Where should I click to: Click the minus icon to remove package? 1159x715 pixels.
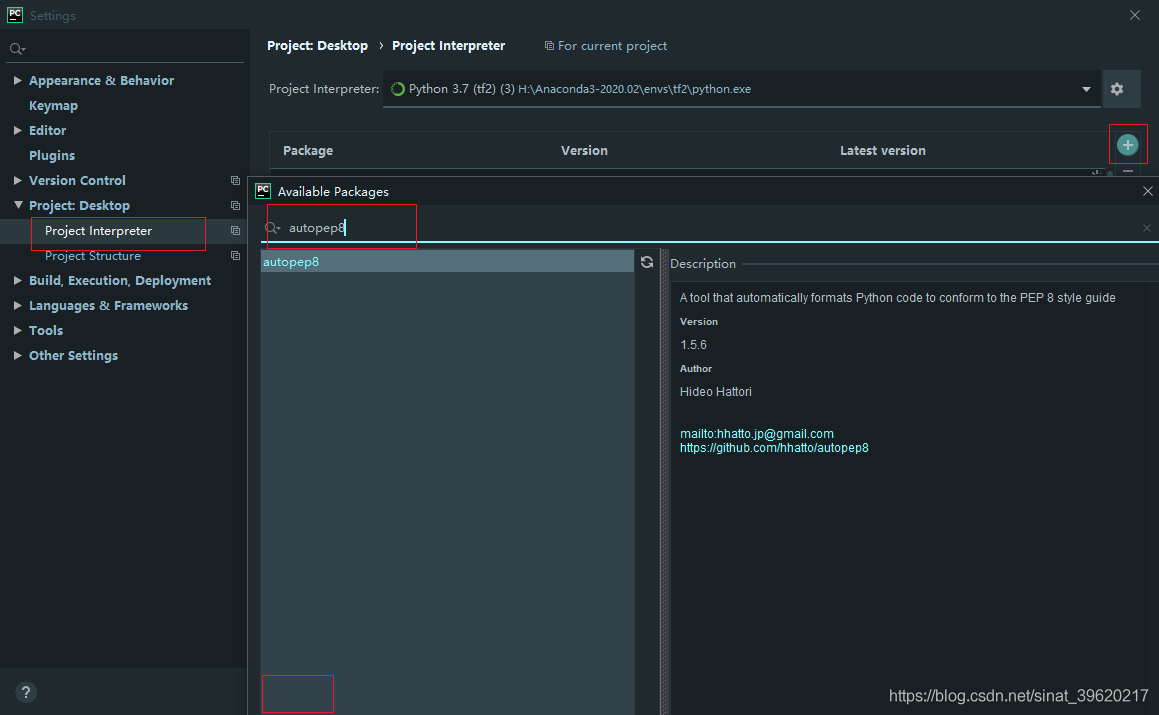(x=1128, y=172)
